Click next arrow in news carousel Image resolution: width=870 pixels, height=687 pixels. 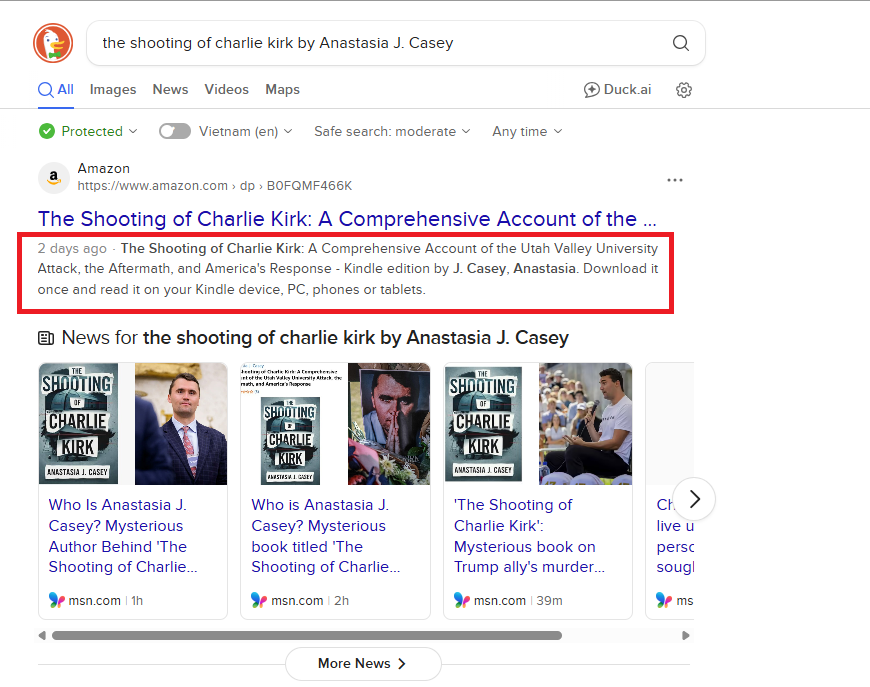point(694,499)
